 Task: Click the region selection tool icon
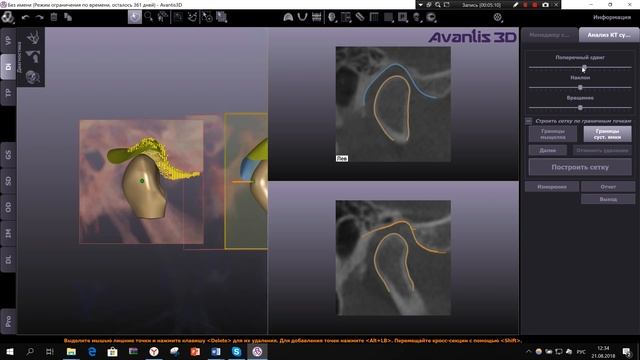pyautogui.click(x=178, y=17)
